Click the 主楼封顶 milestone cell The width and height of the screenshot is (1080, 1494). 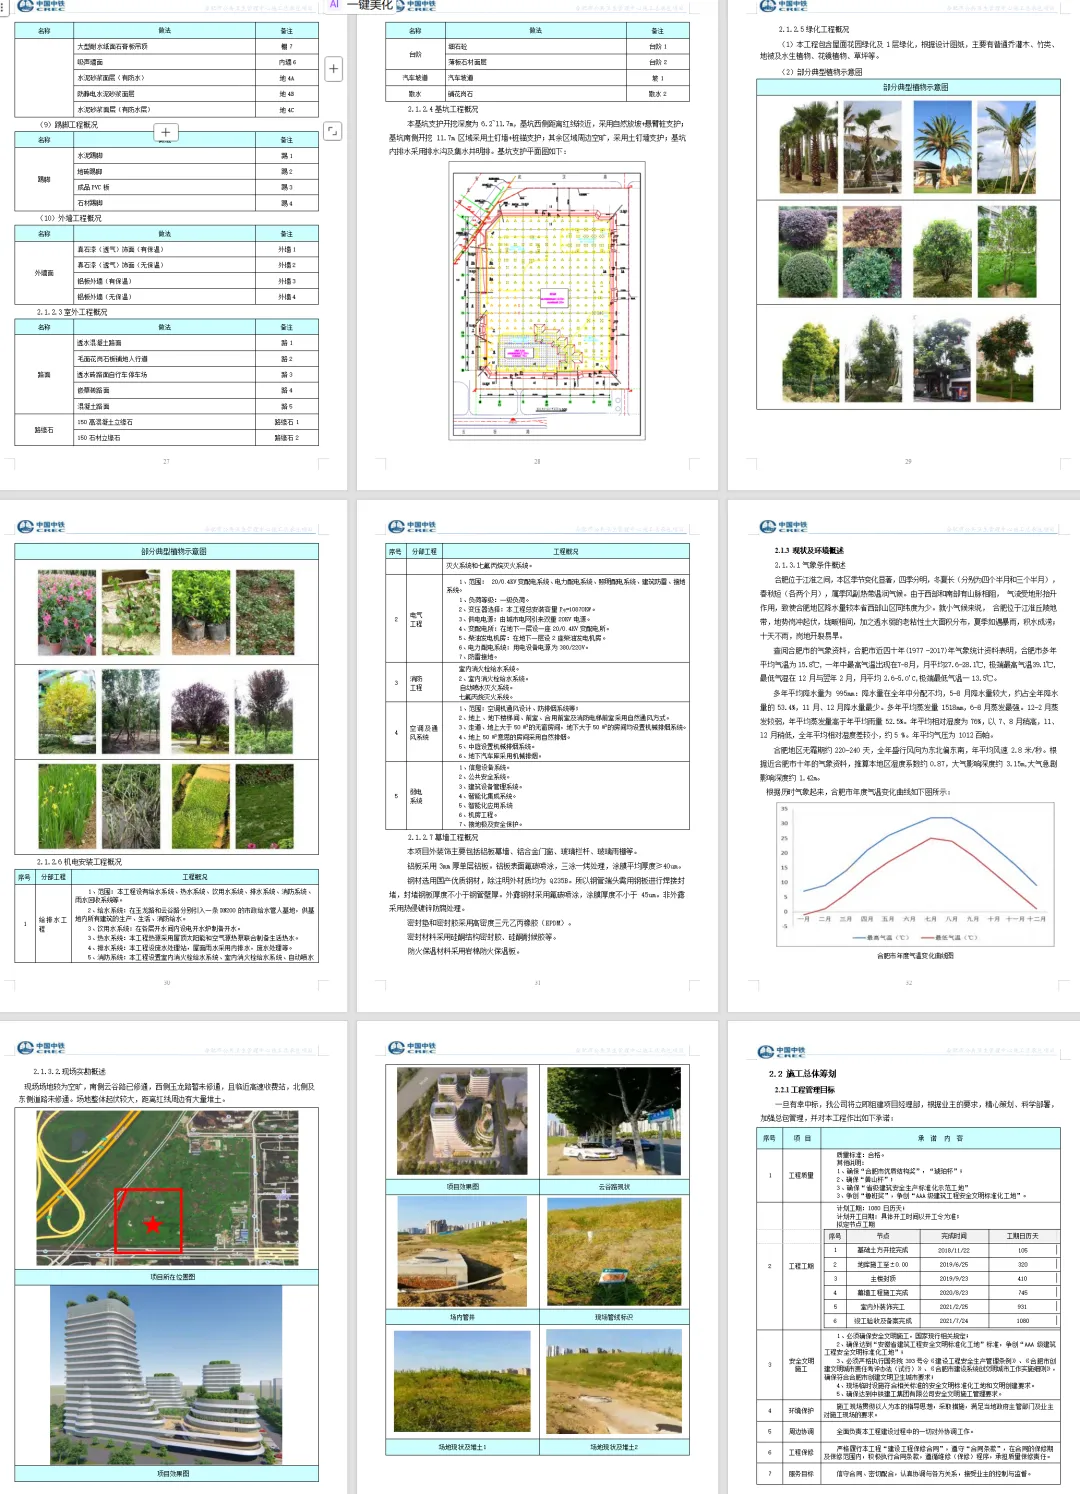coord(883,1278)
